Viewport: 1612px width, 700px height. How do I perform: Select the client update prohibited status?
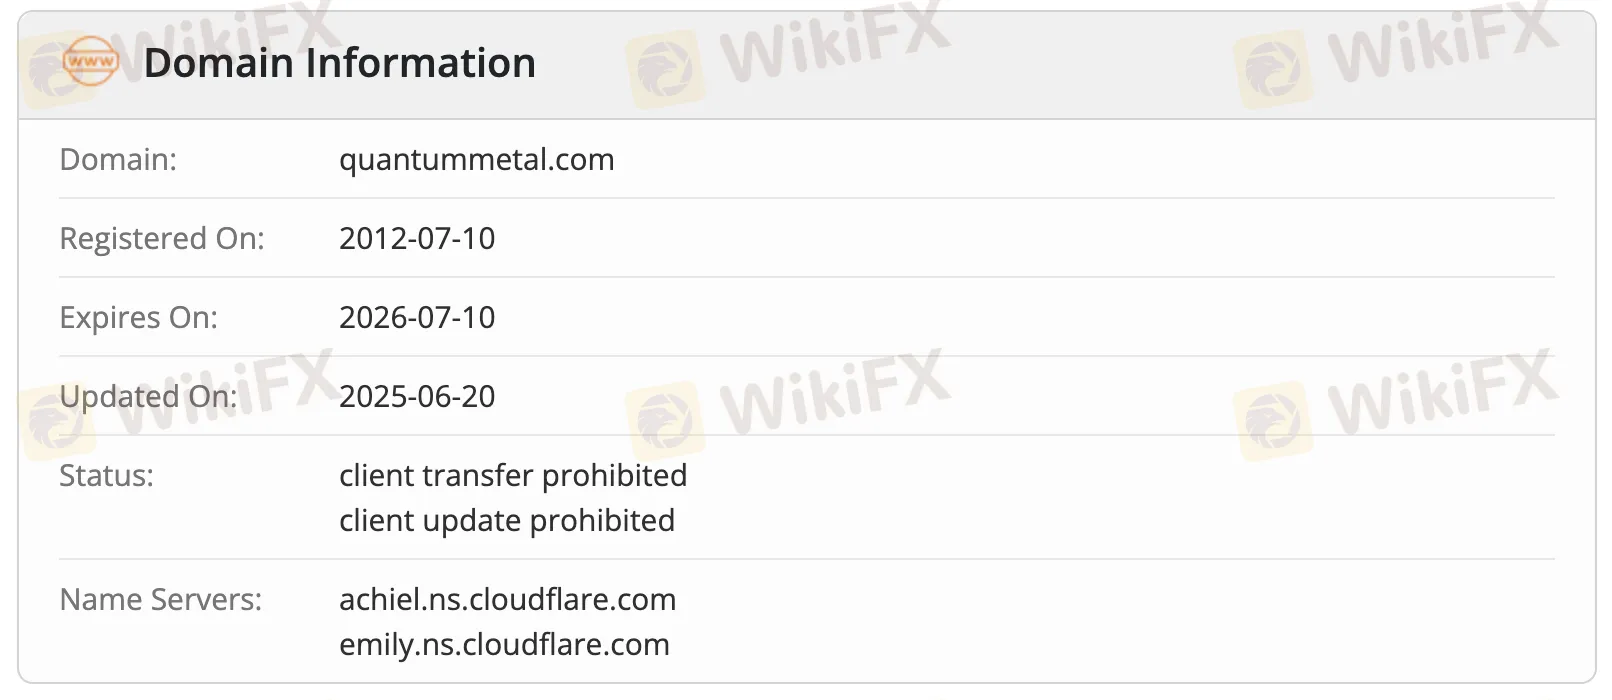pos(507,521)
